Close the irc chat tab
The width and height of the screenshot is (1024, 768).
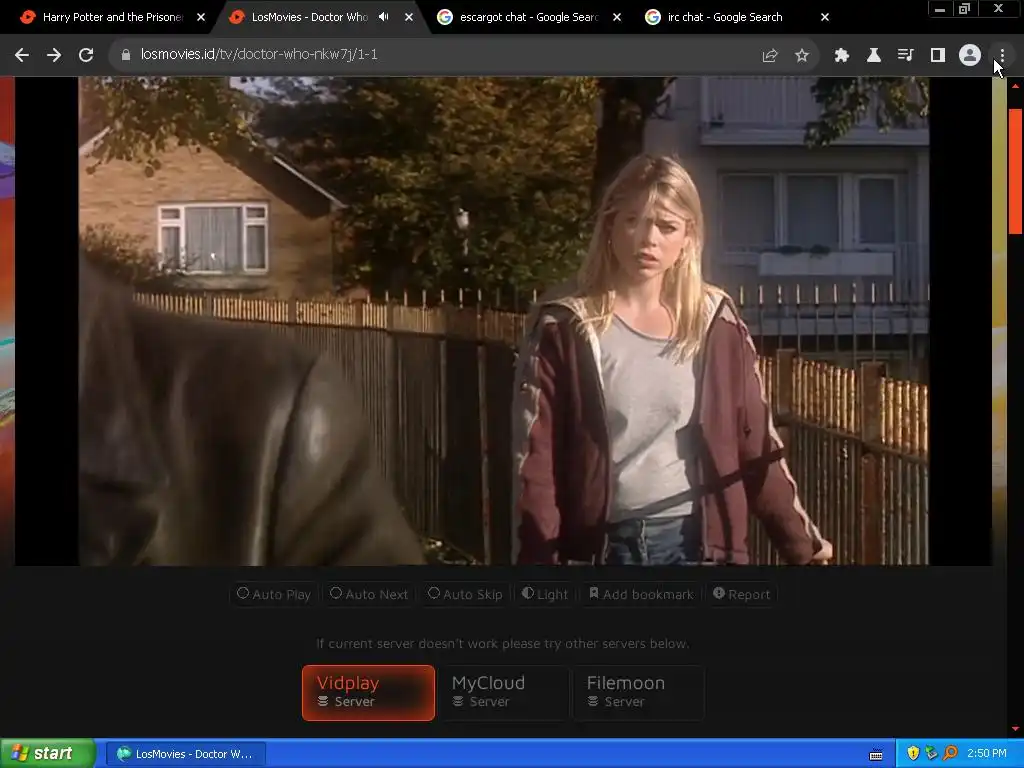pos(825,17)
